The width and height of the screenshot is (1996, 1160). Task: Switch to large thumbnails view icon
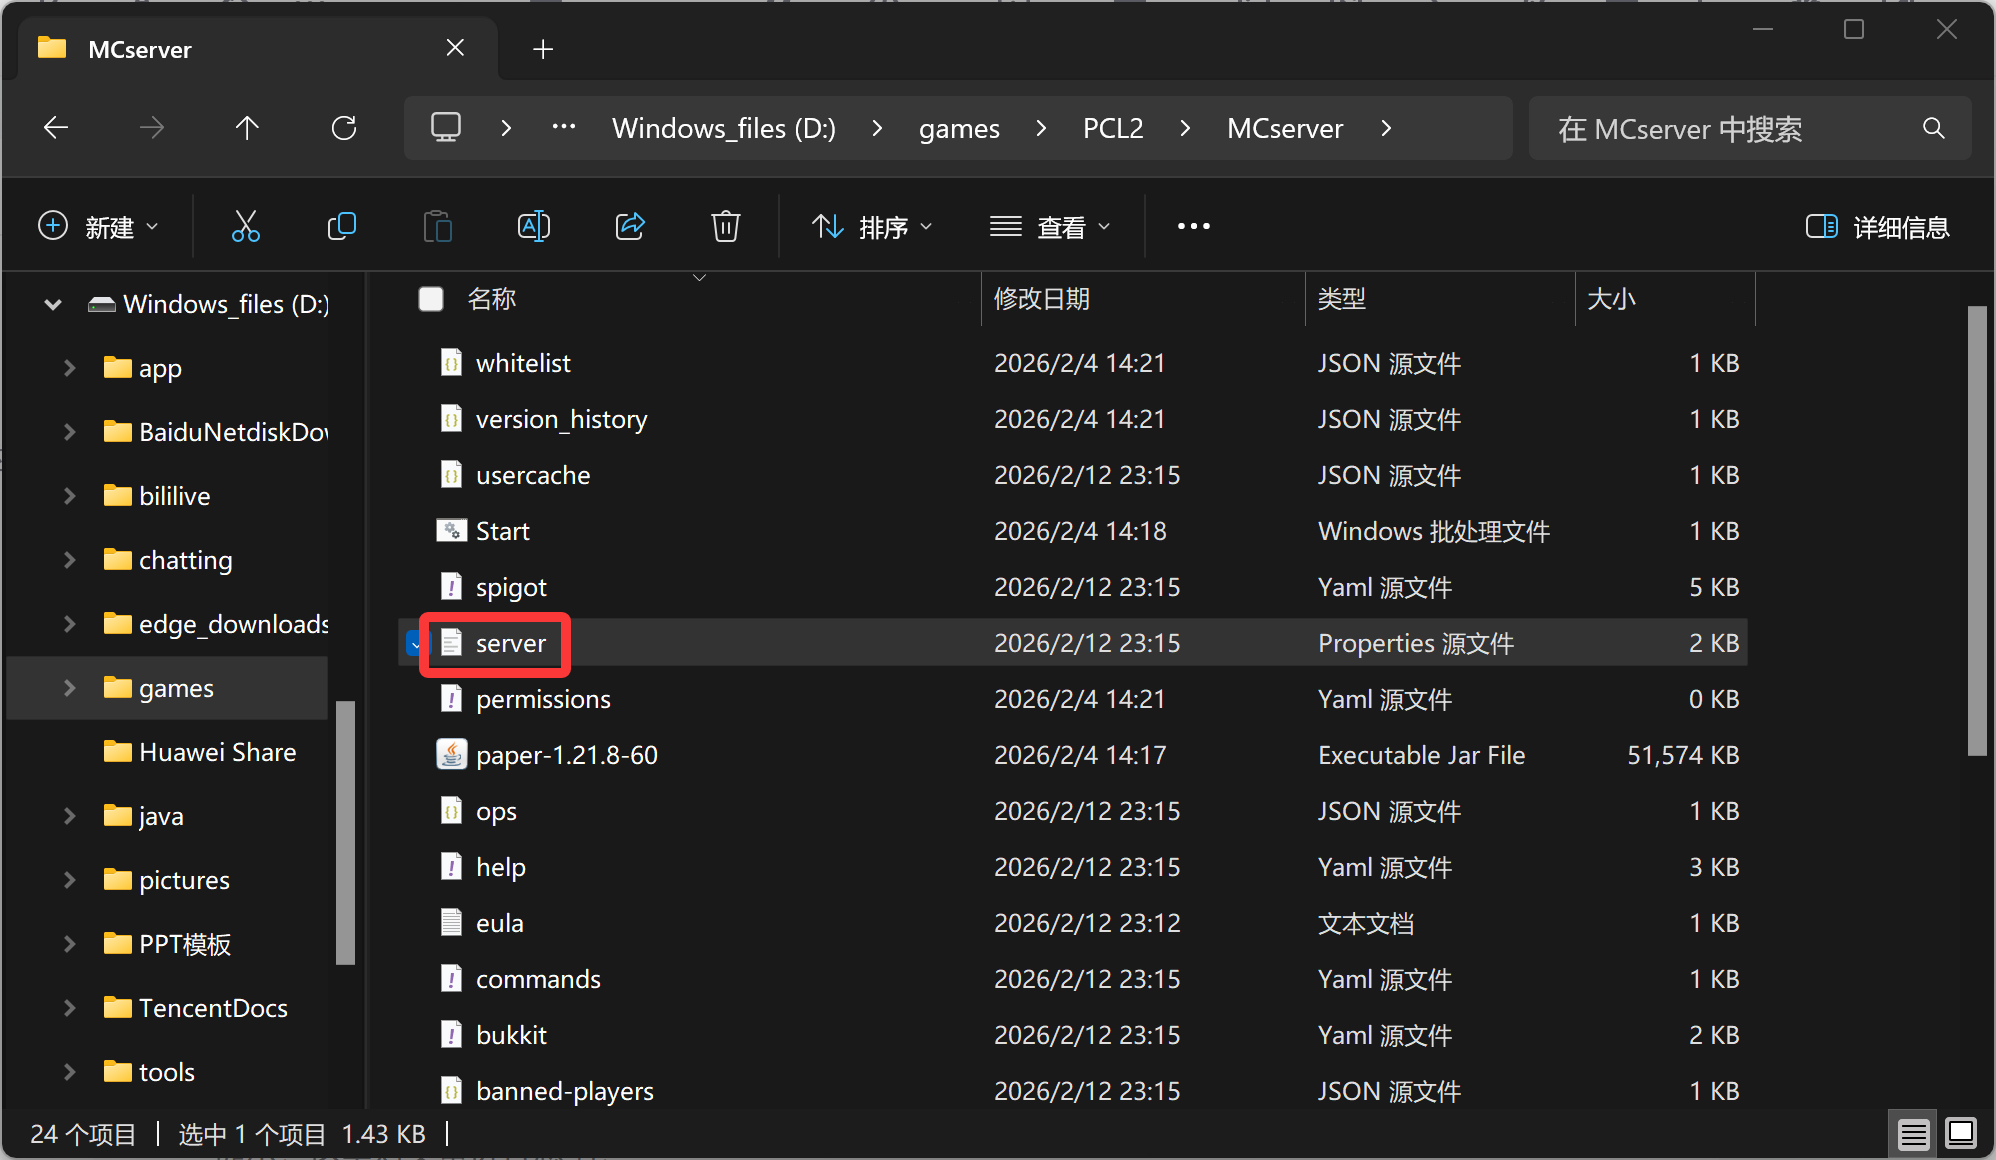pyautogui.click(x=1960, y=1134)
